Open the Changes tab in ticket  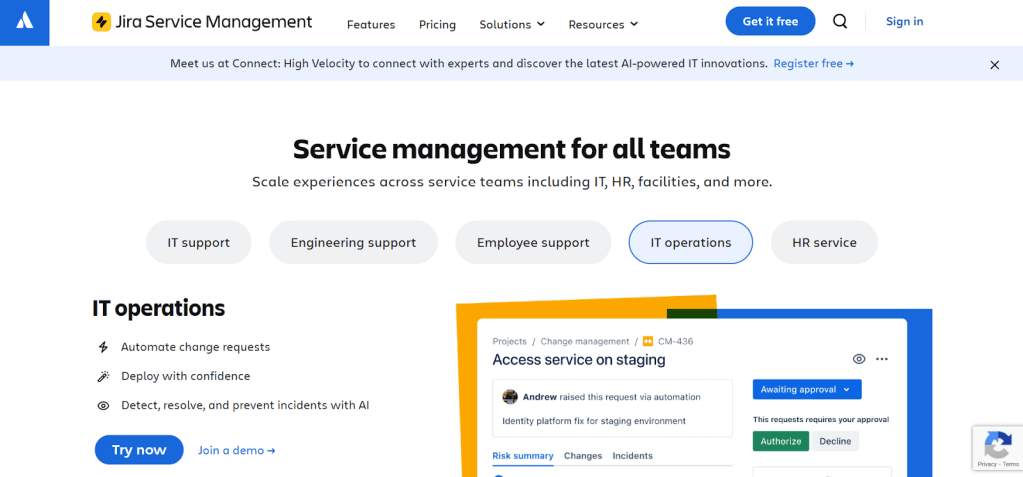583,456
